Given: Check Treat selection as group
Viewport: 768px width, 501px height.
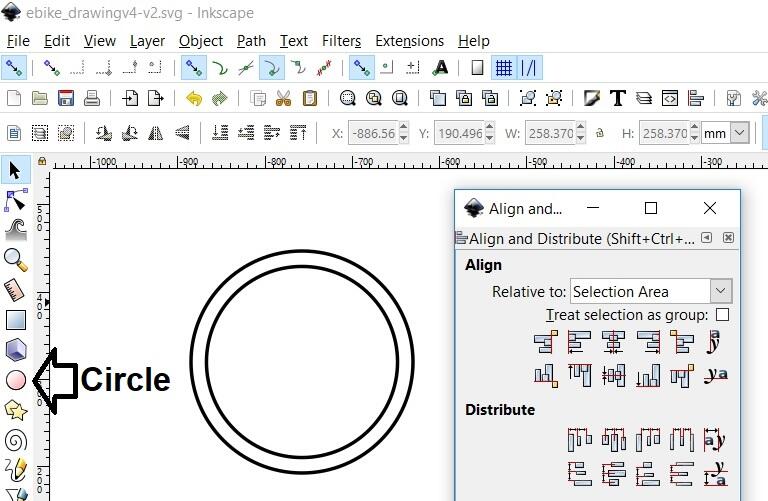Looking at the screenshot, I should 722,314.
